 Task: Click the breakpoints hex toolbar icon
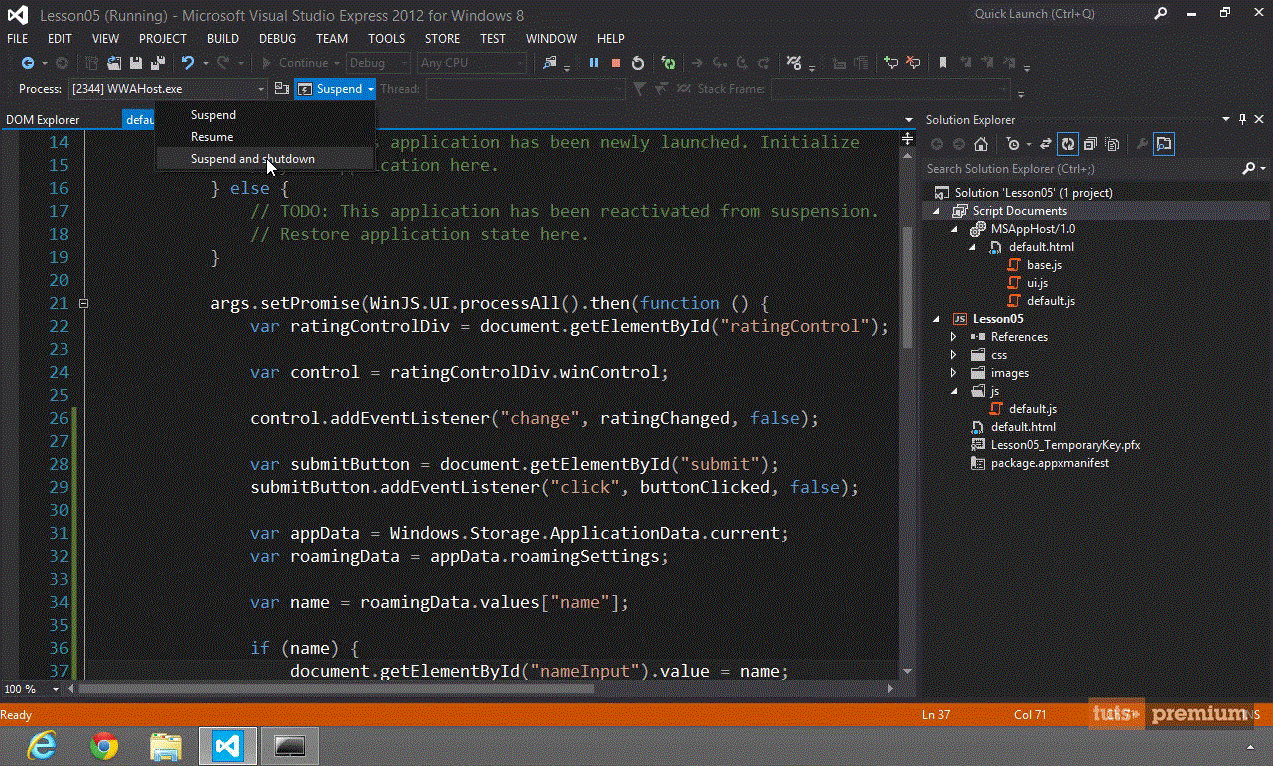[x=795, y=63]
